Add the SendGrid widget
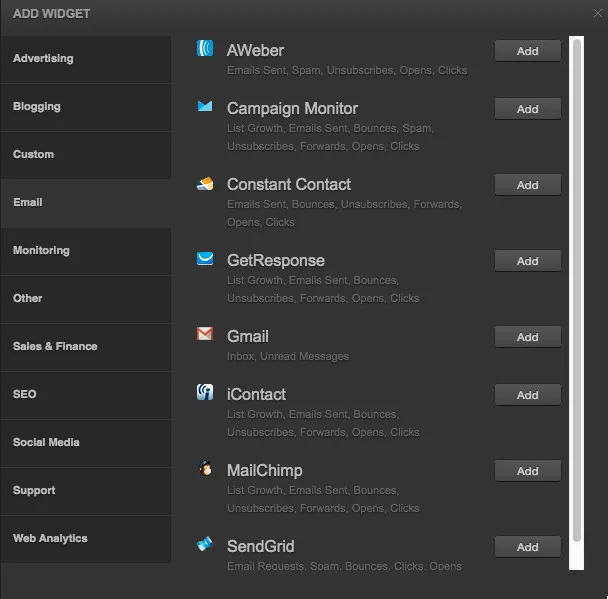 [527, 547]
